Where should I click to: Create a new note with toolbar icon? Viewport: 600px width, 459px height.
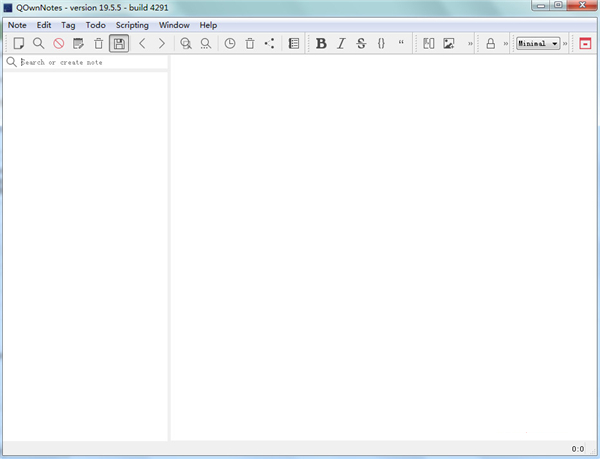coord(18,43)
